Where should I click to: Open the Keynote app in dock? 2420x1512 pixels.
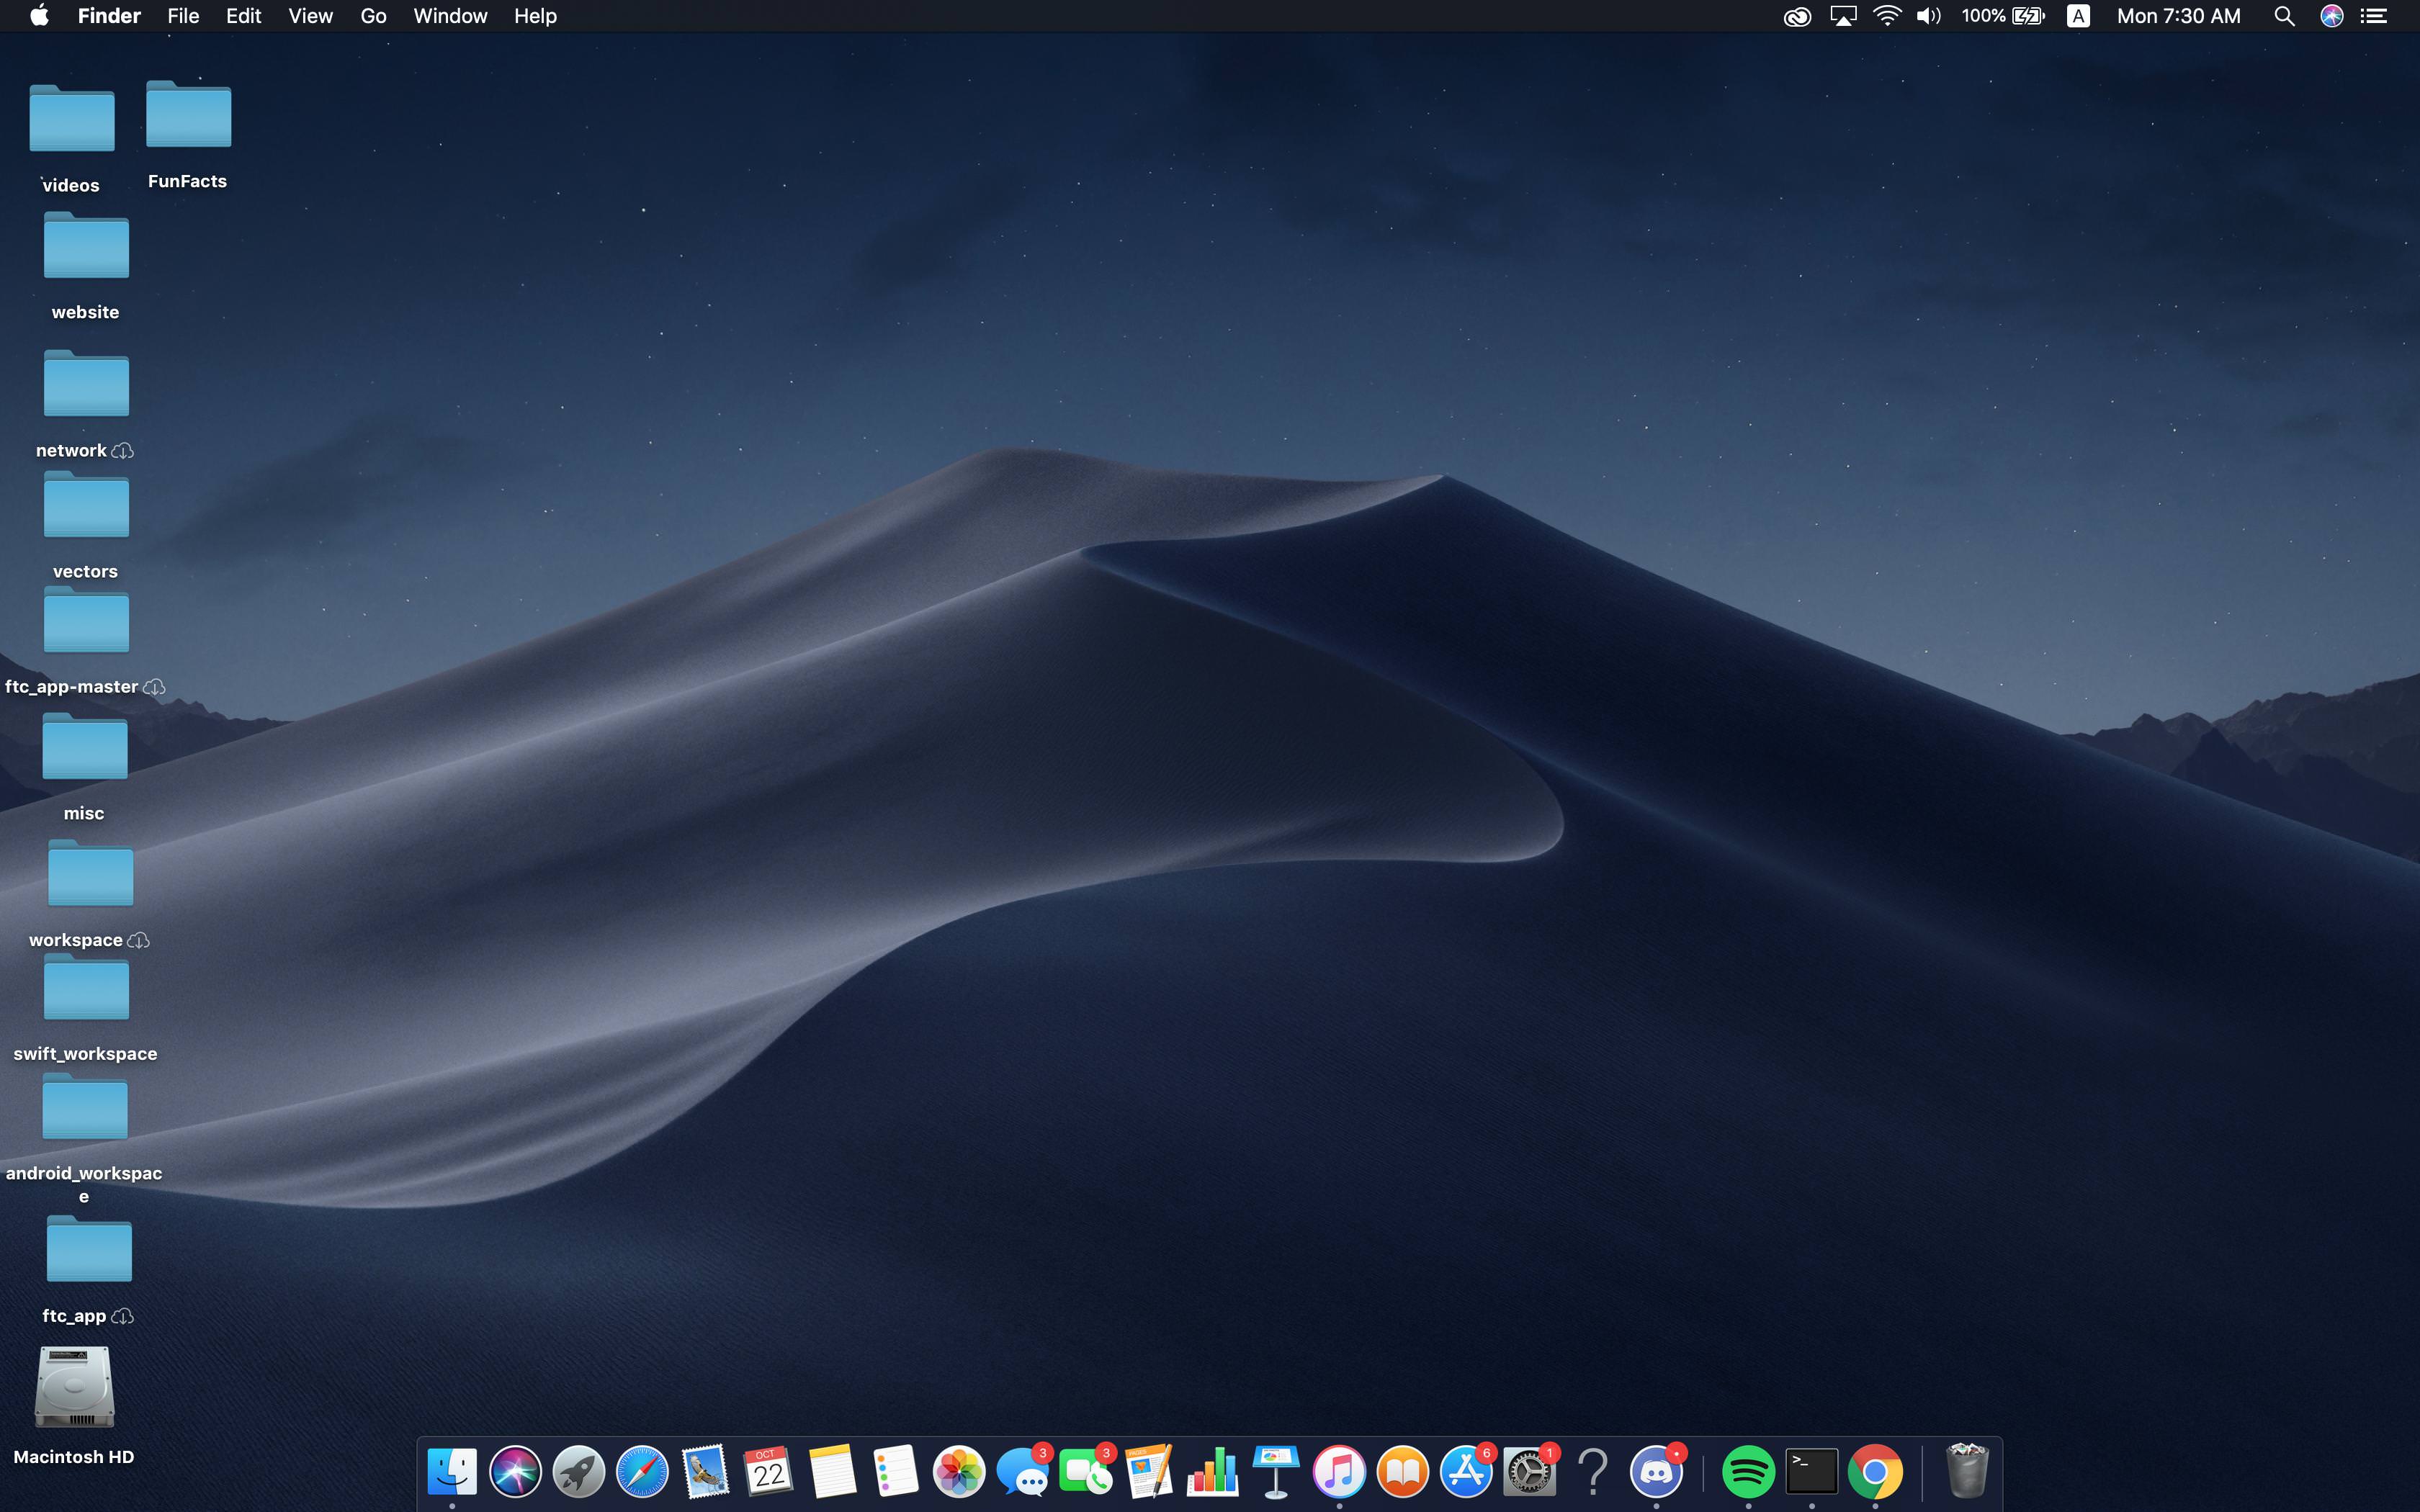(x=1276, y=1471)
